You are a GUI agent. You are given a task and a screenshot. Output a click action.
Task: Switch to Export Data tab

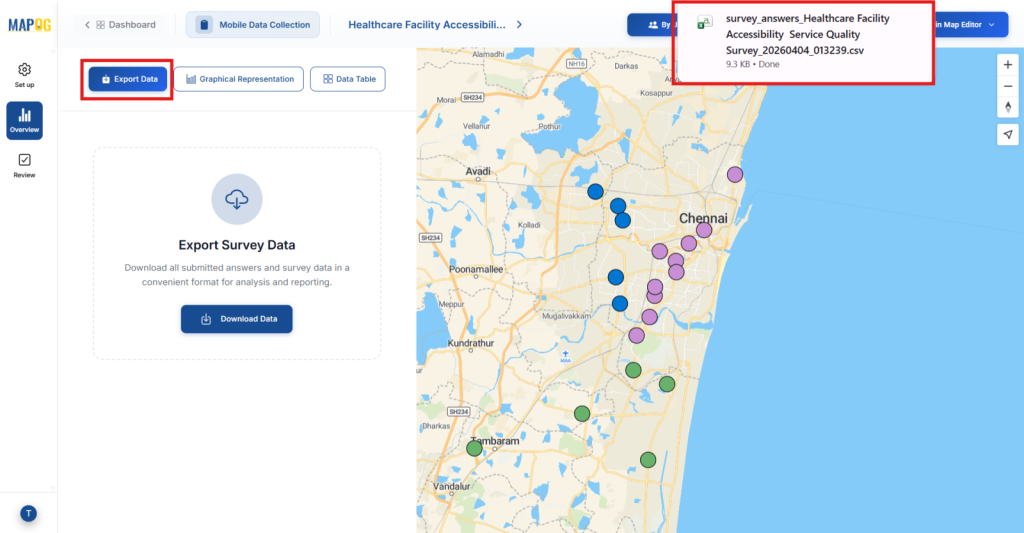pyautogui.click(x=128, y=79)
